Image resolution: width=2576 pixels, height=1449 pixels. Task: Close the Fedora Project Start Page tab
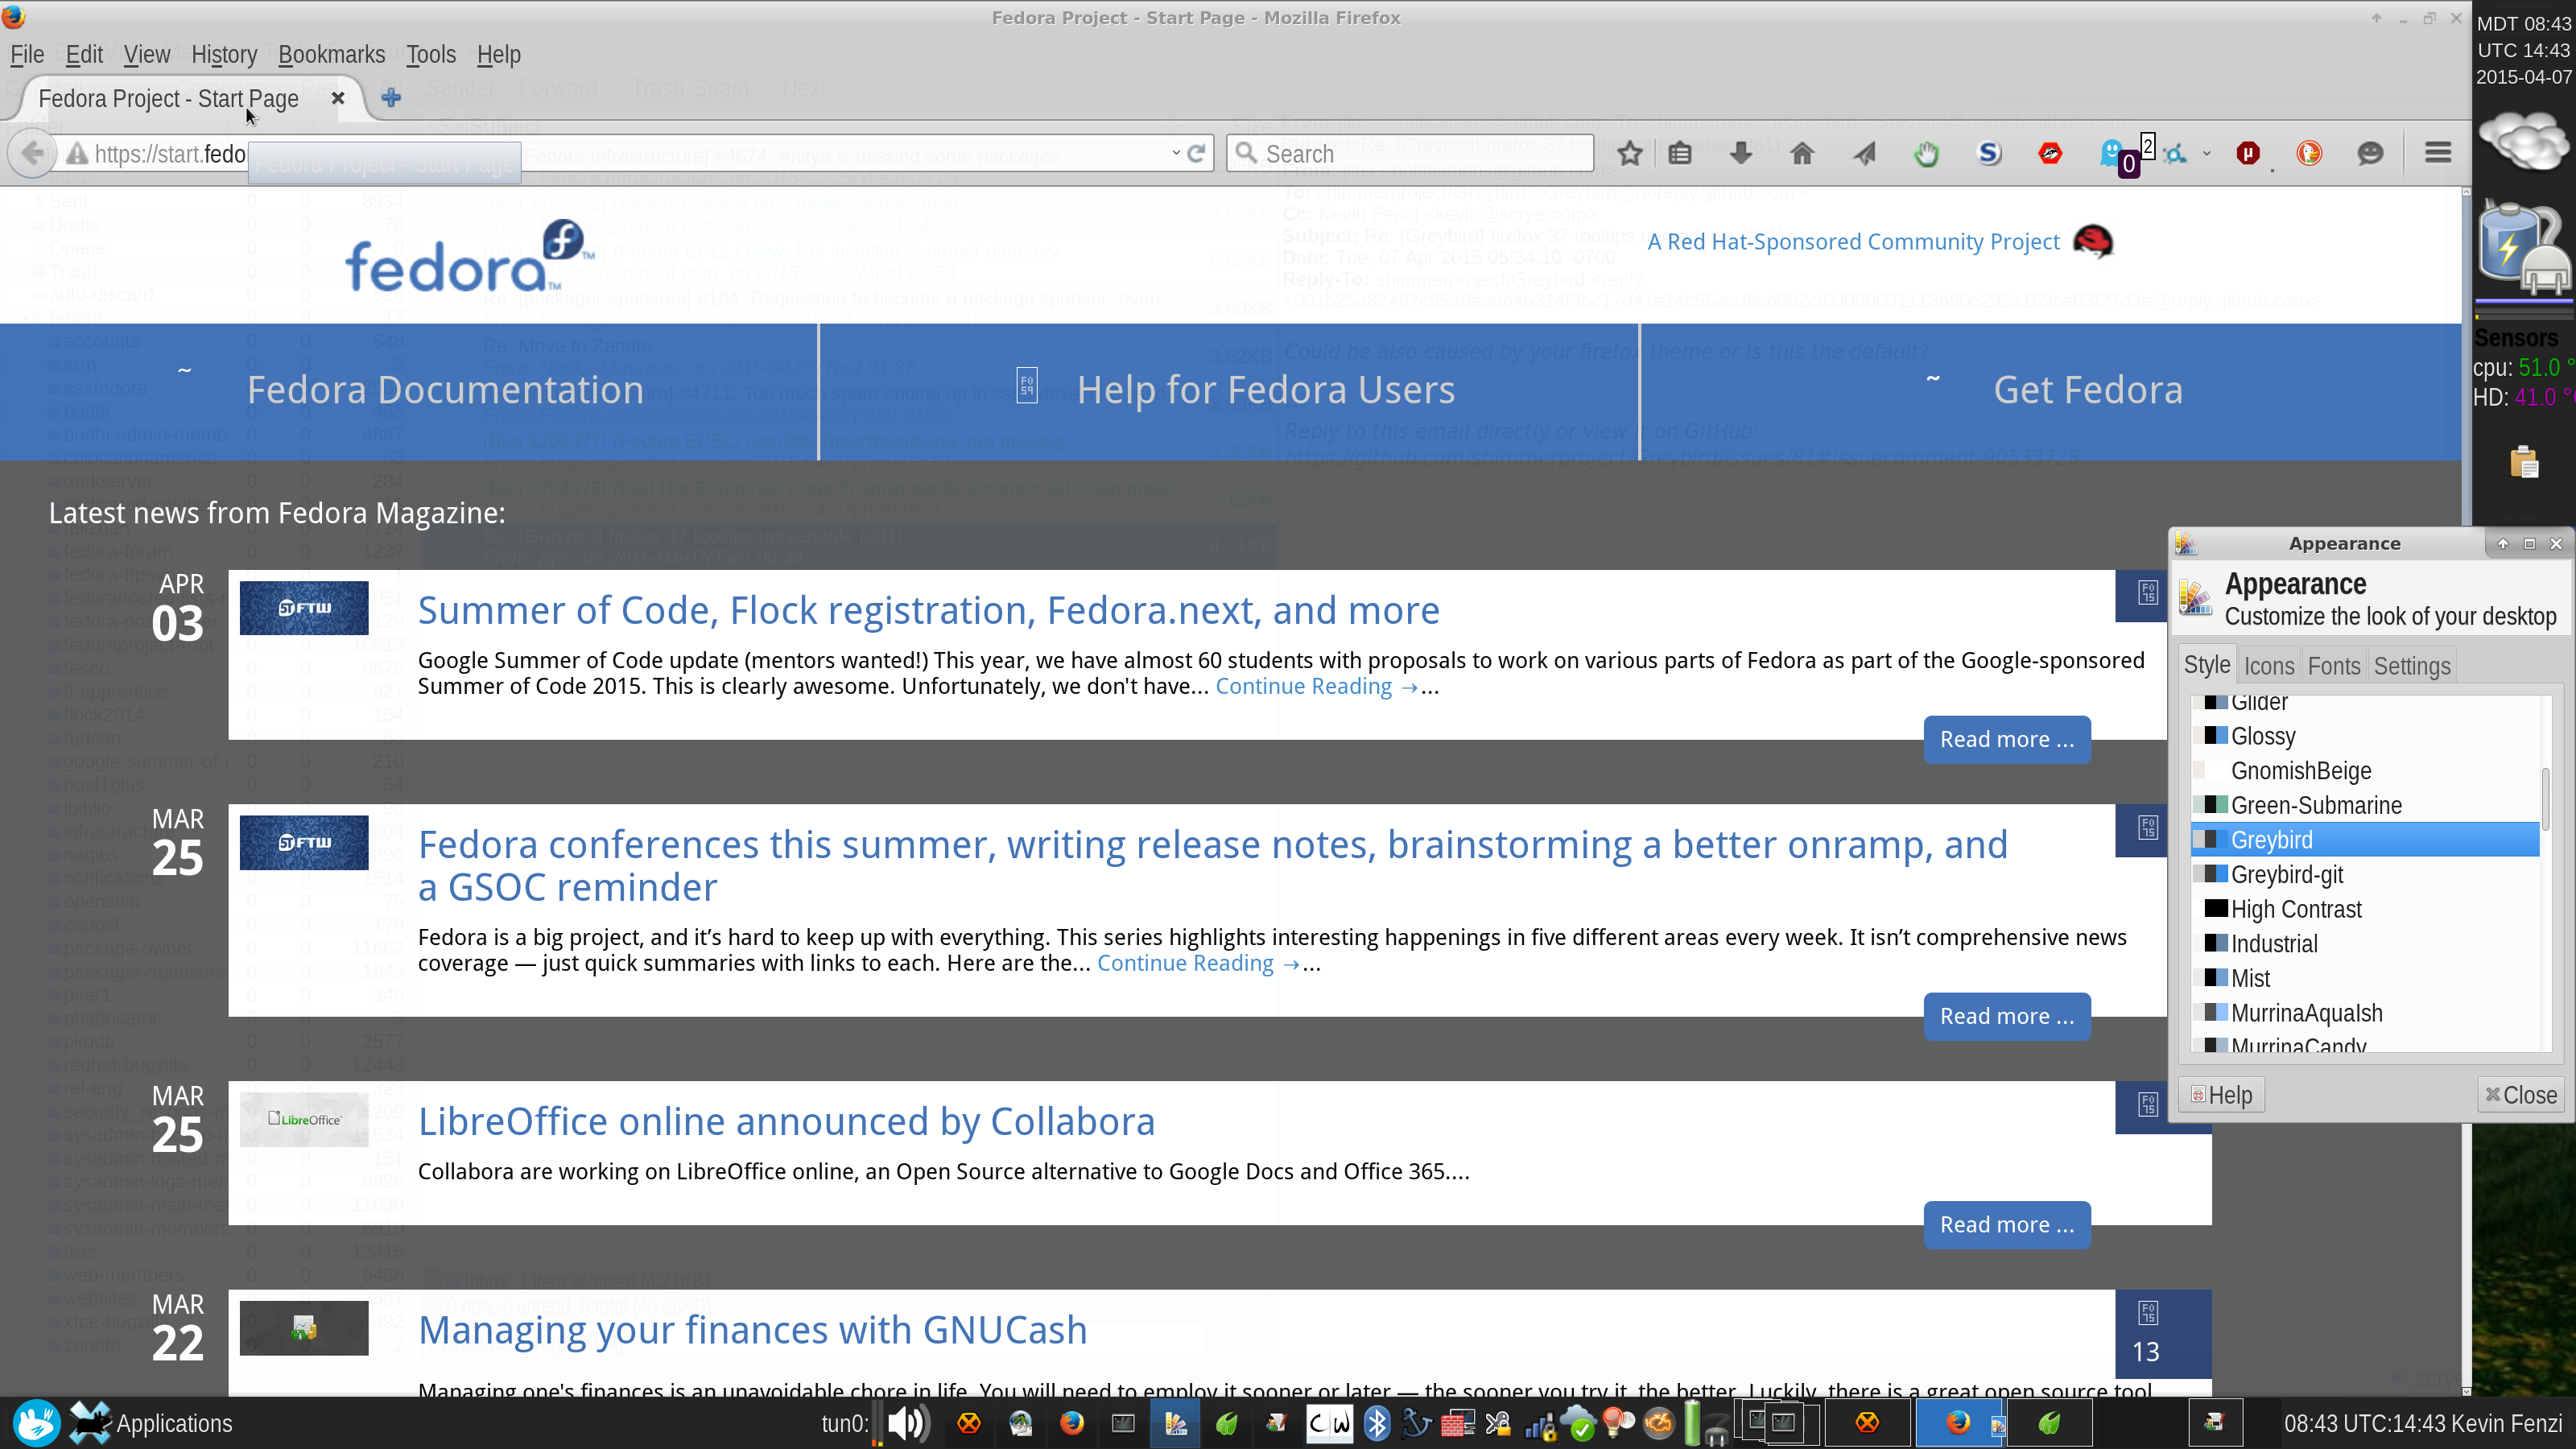[338, 98]
